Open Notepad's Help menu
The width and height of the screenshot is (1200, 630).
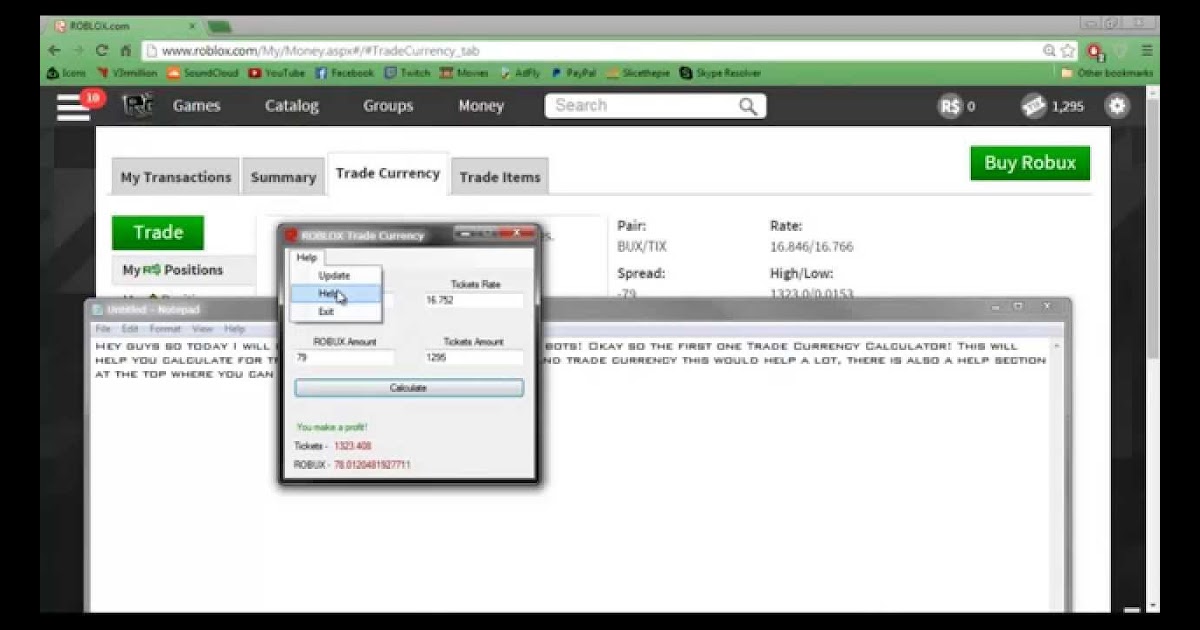pos(234,329)
